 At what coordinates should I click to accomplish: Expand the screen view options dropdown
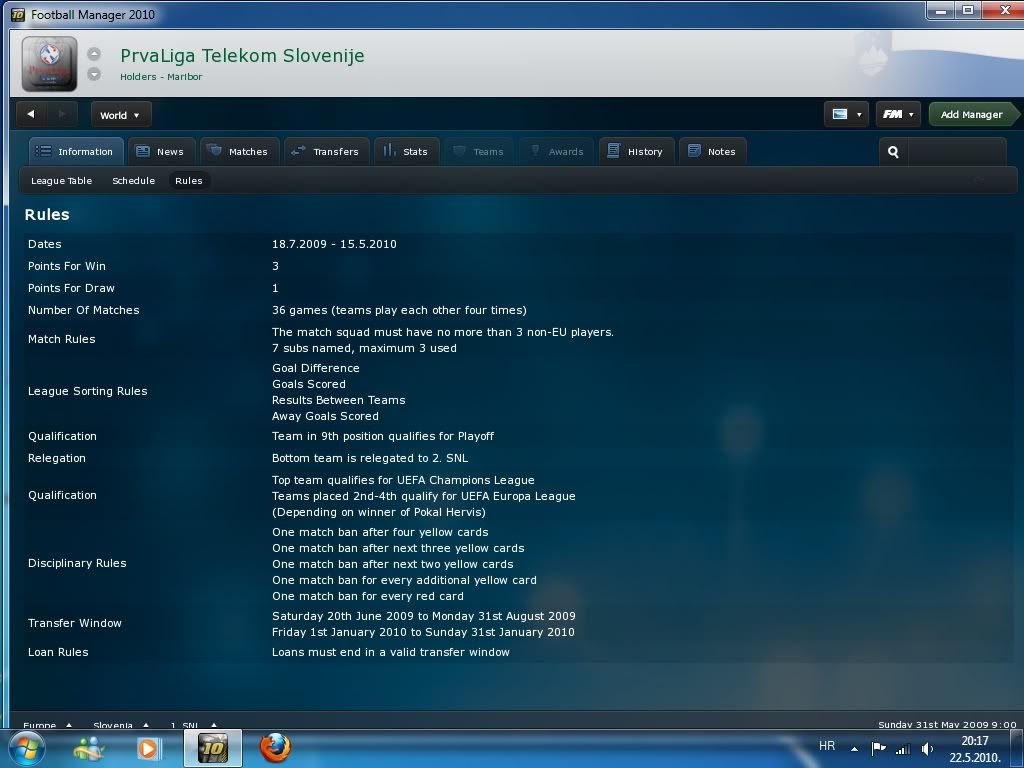coord(846,115)
